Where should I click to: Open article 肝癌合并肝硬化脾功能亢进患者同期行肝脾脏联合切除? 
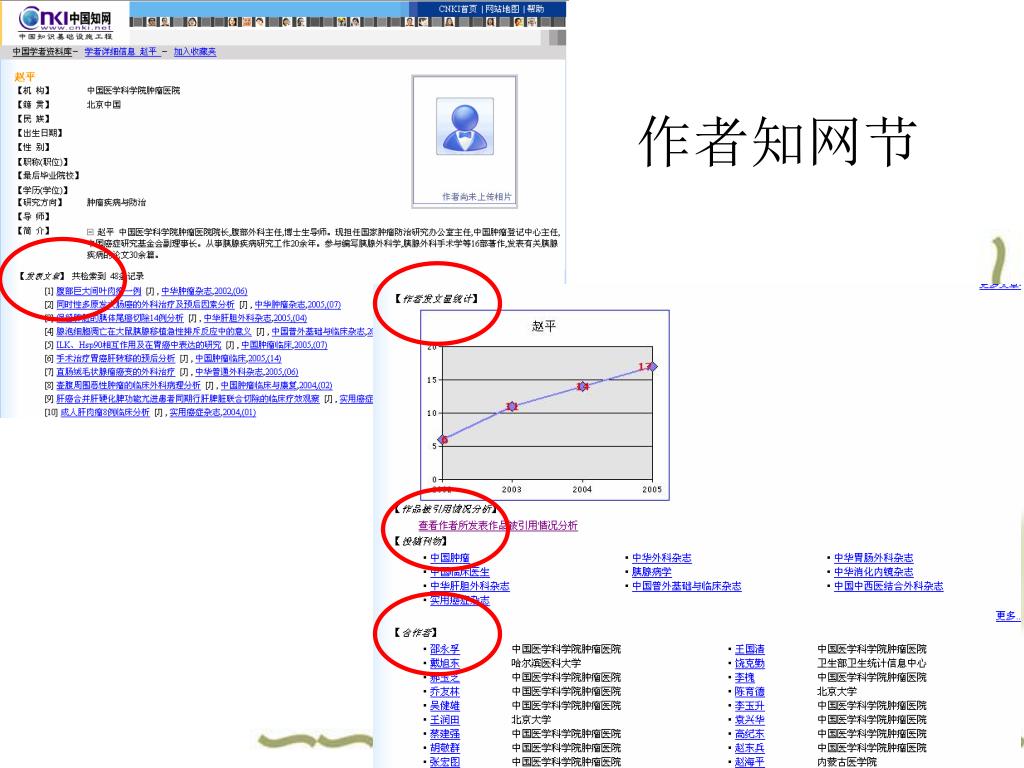pos(187,398)
